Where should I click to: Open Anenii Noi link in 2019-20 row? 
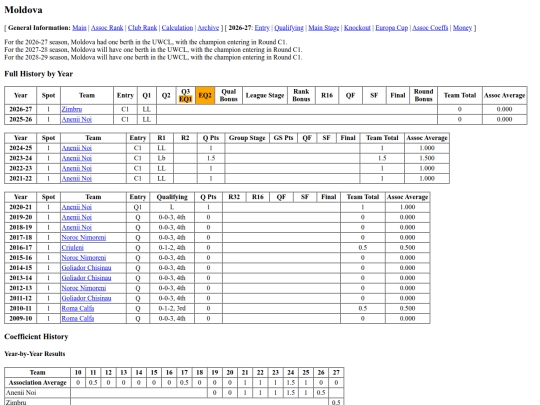[76, 217]
